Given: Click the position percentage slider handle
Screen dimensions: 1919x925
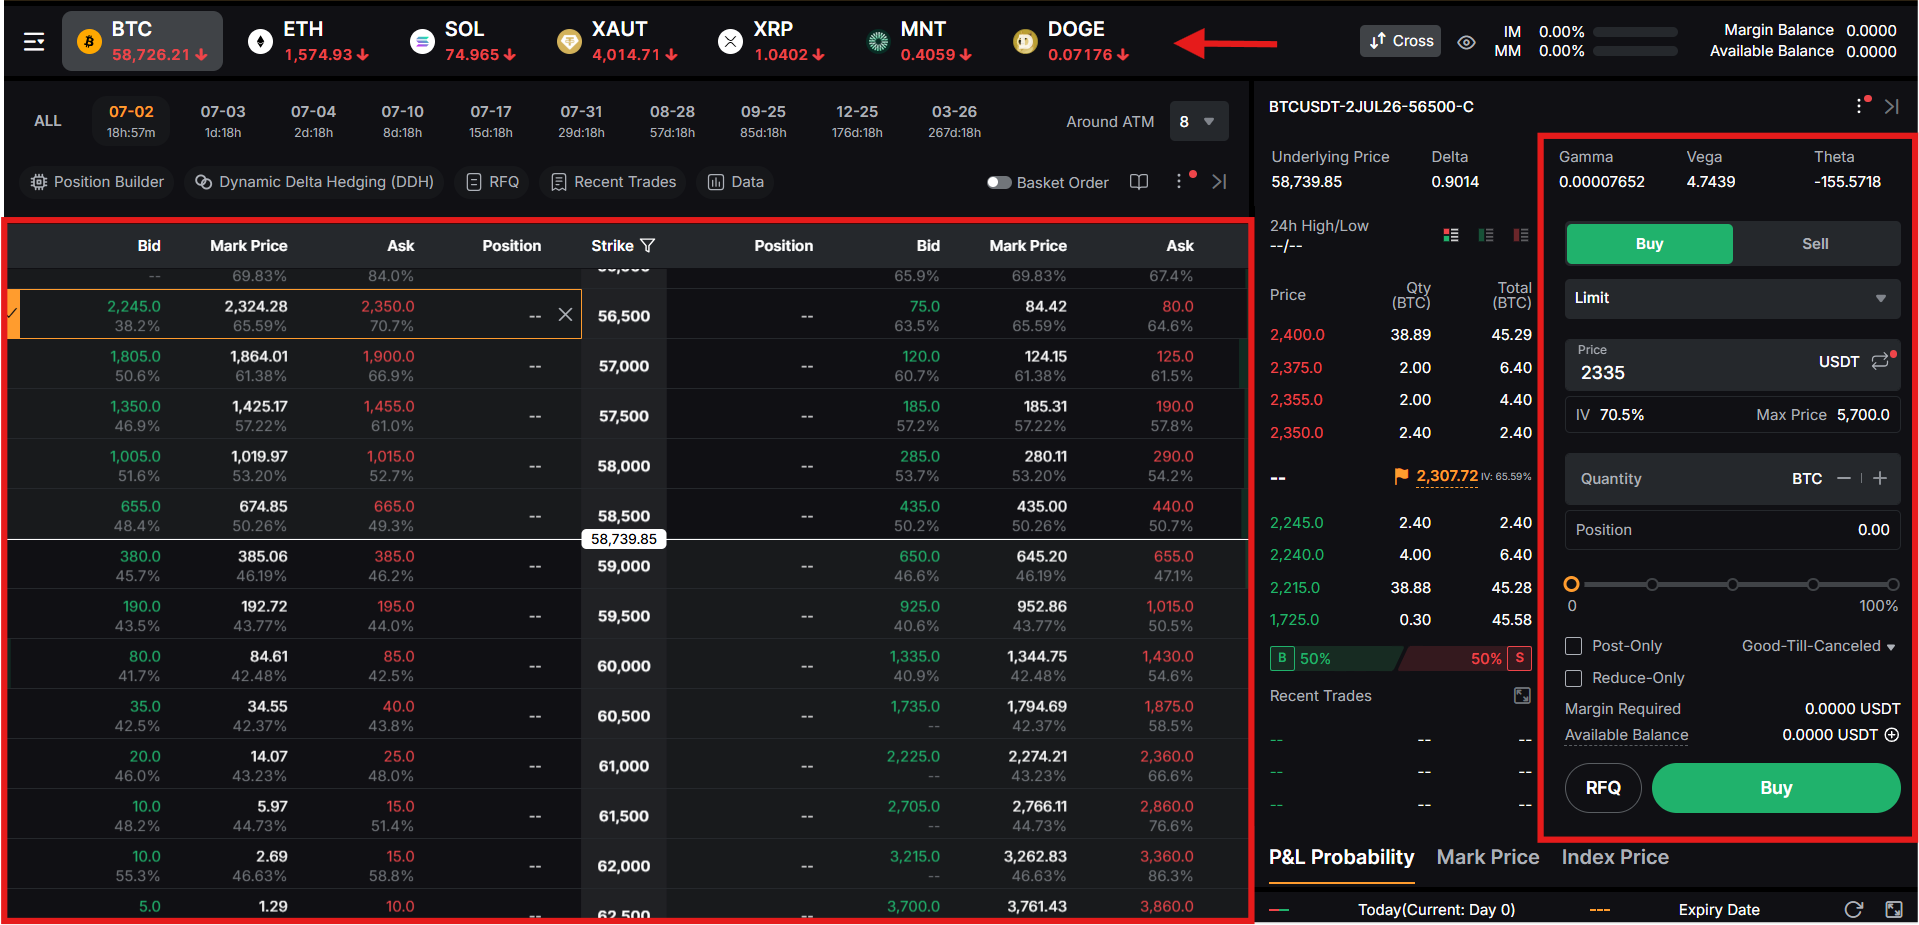Looking at the screenshot, I should (1572, 584).
